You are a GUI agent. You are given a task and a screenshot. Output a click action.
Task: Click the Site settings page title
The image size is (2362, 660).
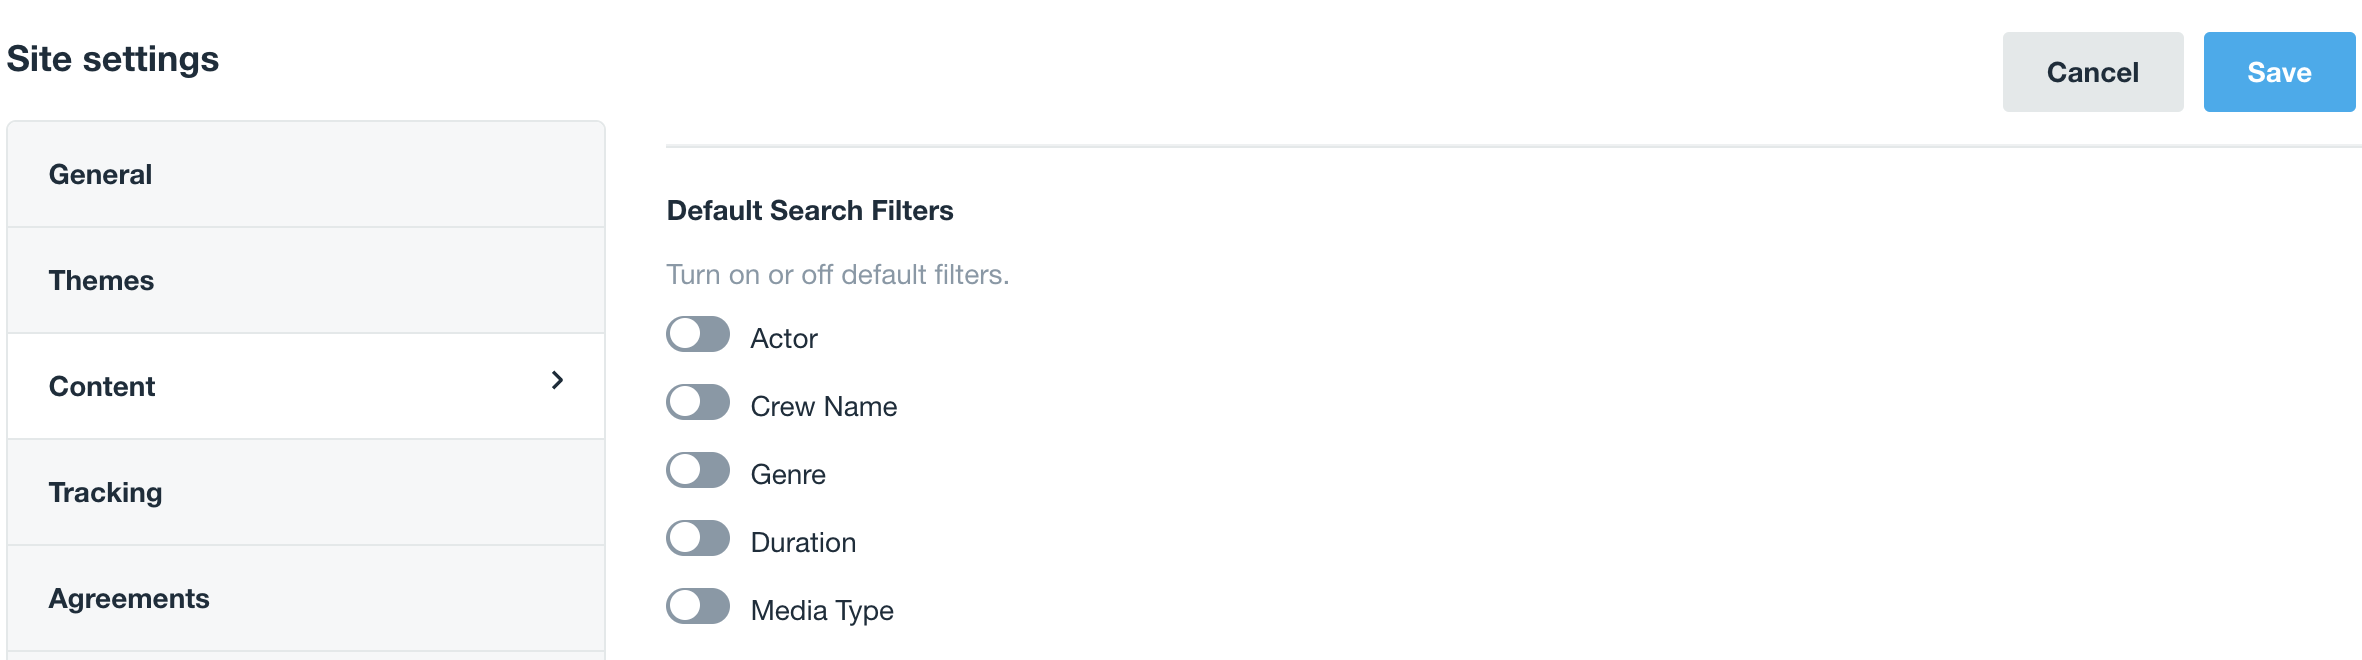[x=113, y=59]
